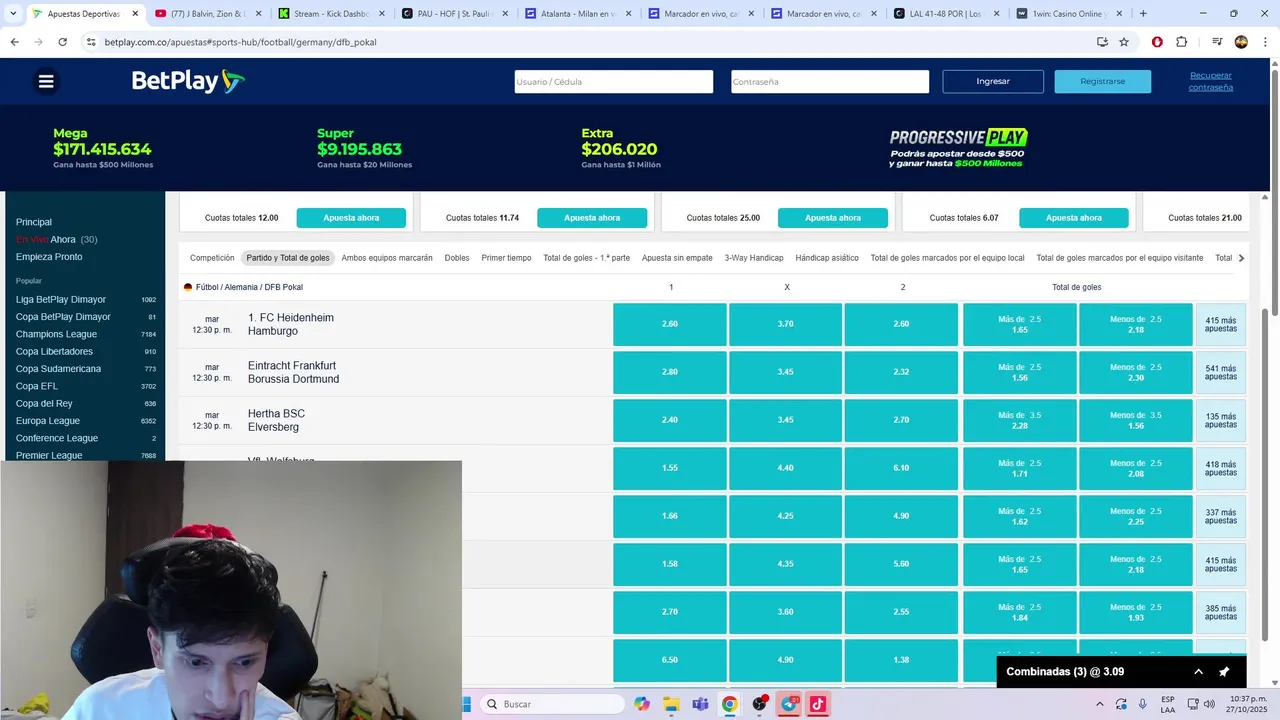This screenshot has width=1280, height=720.
Task: Open the red extension icon in toolbar
Action: point(1157,42)
